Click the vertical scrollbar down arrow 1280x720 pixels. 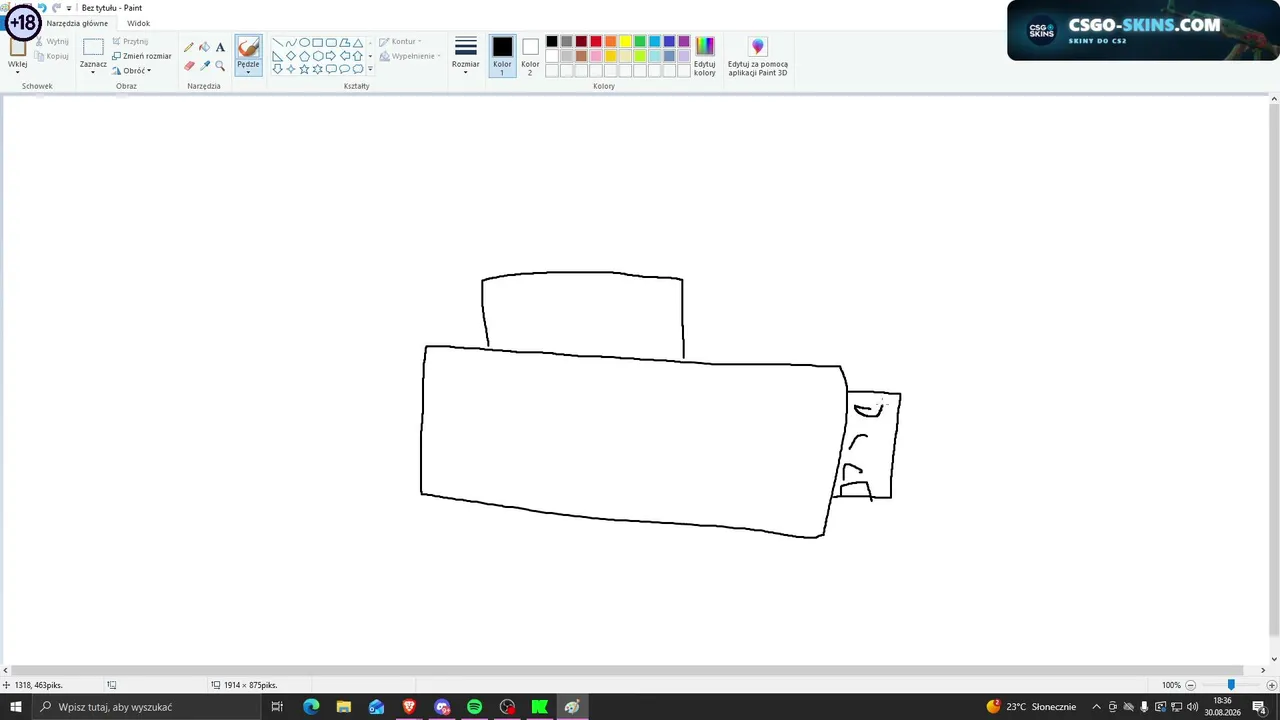click(1274, 659)
